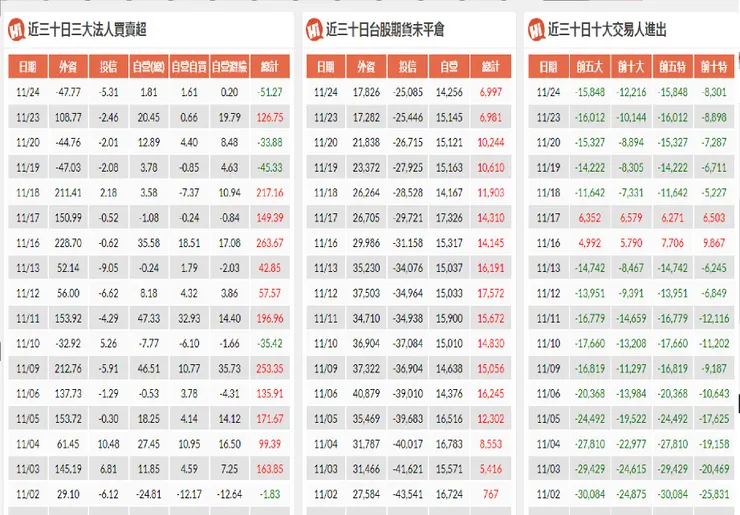The height and width of the screenshot is (515, 740).
Task: Click the red 6,997 futures total
Action: tap(491, 92)
